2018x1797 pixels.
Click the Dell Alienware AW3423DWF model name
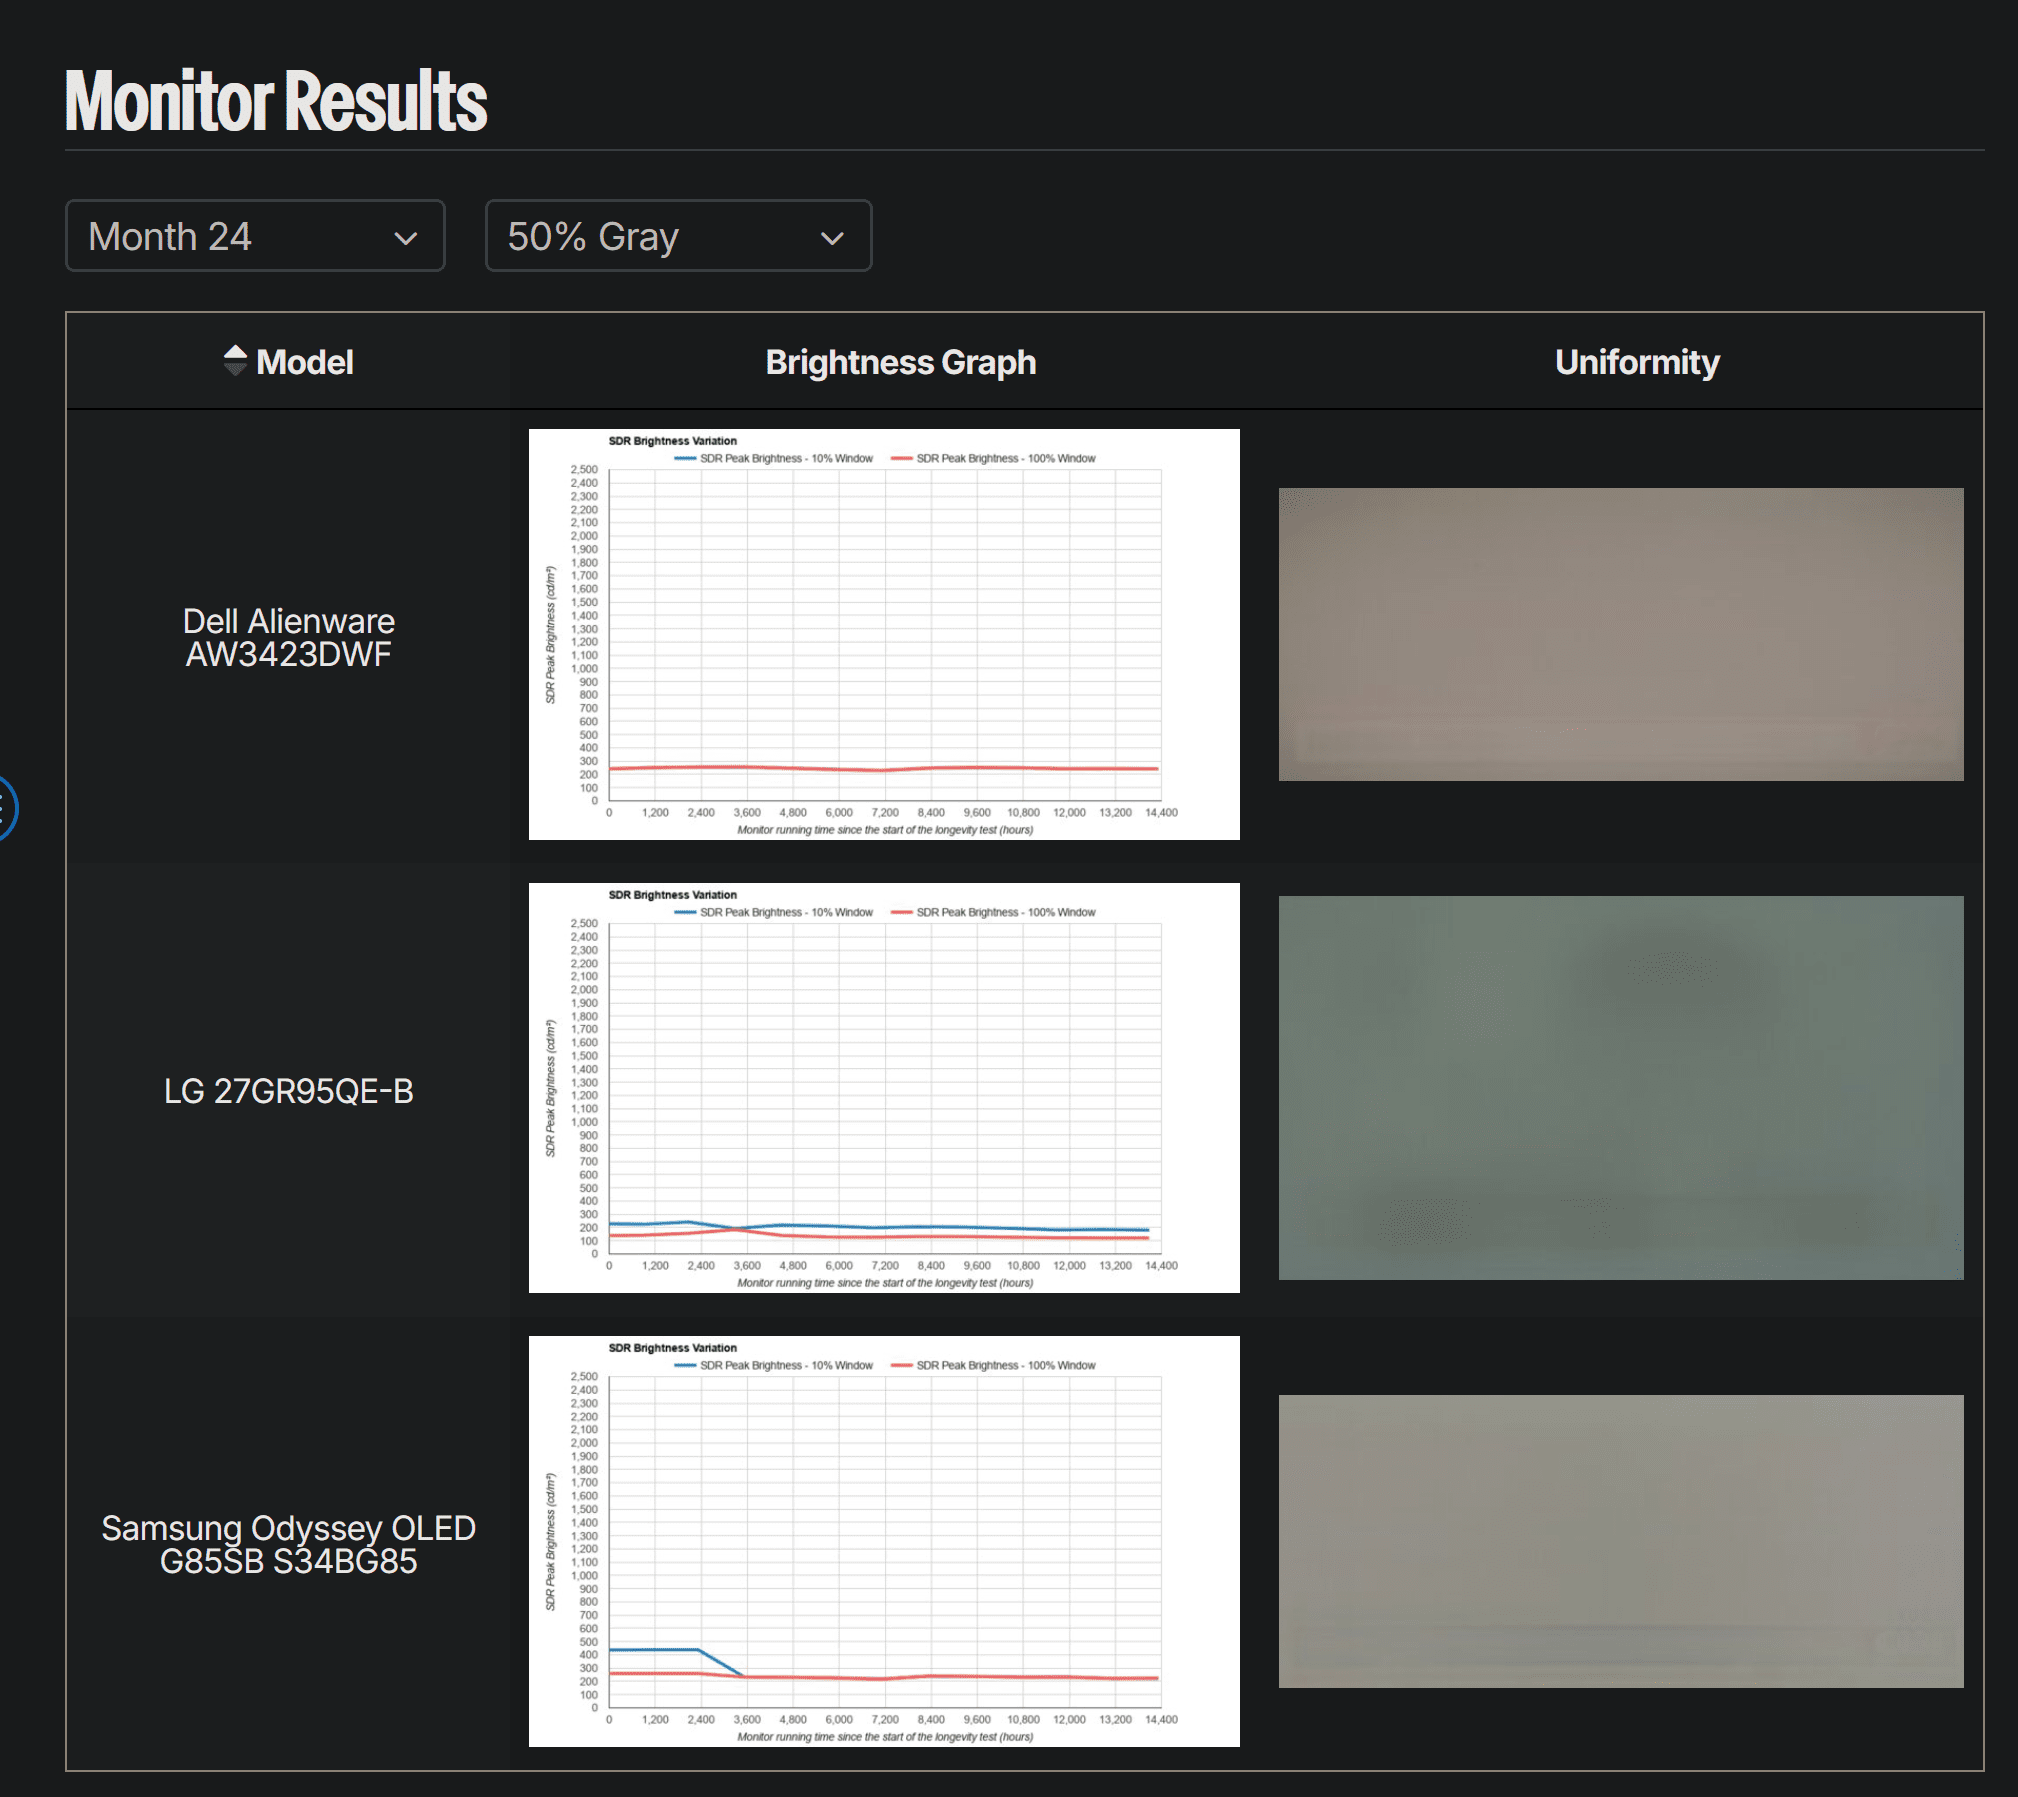[288, 637]
